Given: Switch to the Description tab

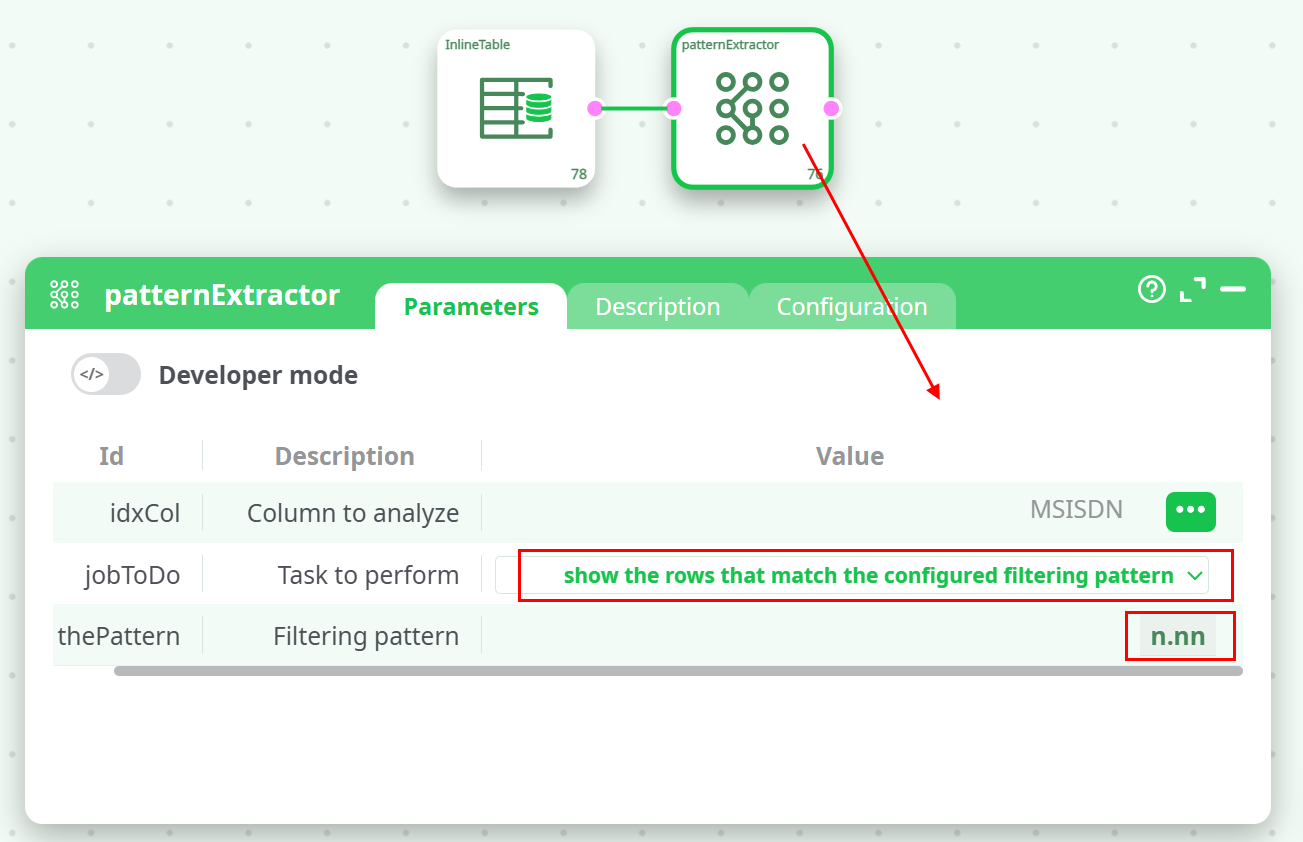Looking at the screenshot, I should tap(657, 307).
